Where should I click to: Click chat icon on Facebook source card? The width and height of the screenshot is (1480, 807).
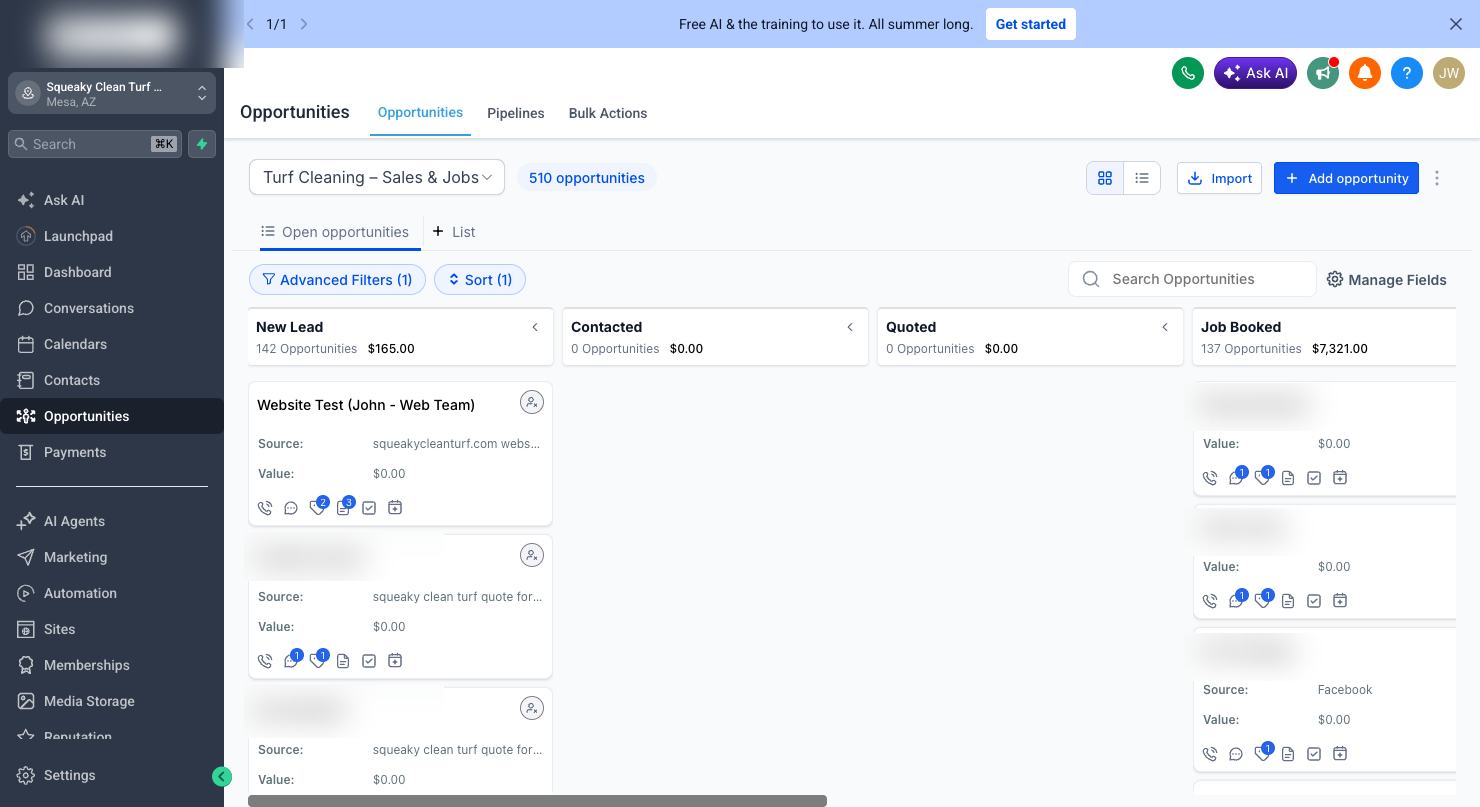tap(1236, 754)
